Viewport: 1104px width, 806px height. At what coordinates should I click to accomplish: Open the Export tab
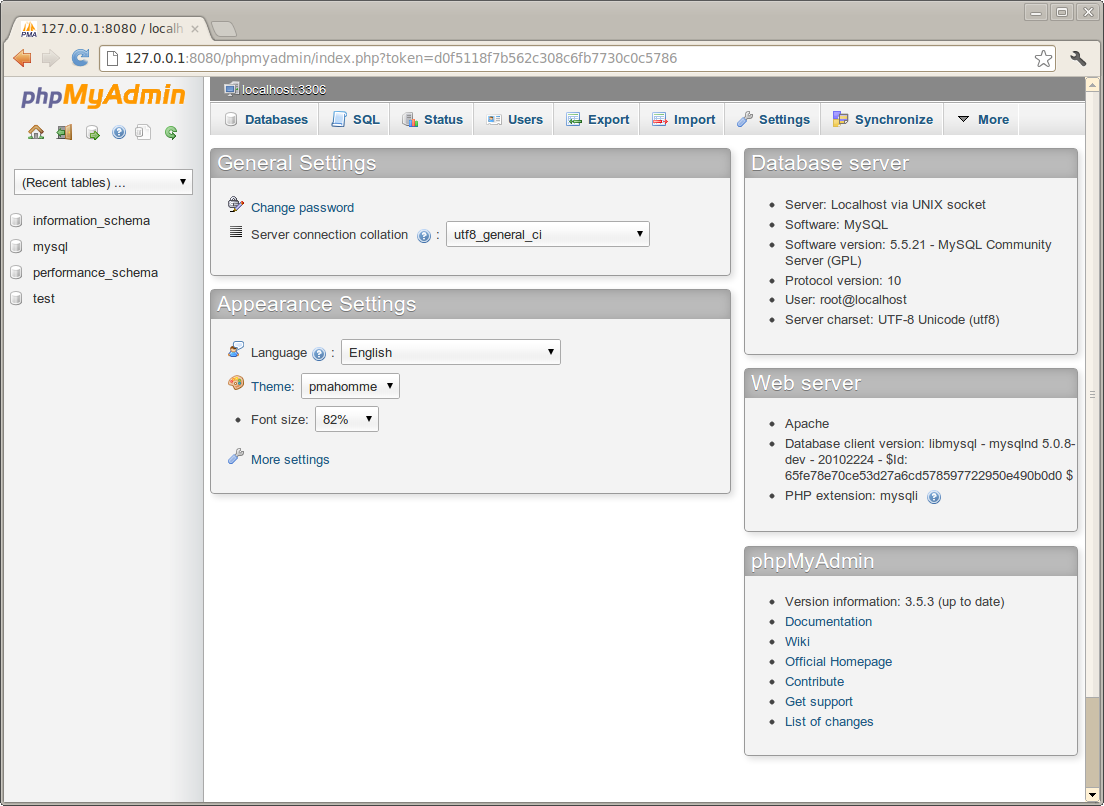click(x=598, y=118)
